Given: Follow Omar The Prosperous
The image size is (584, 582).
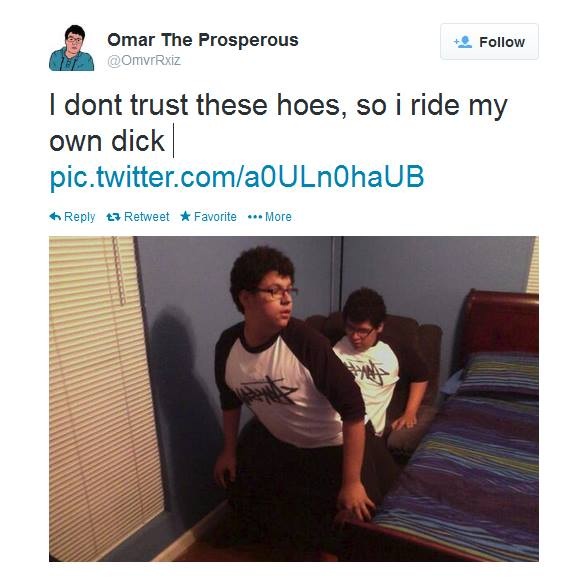Looking at the screenshot, I should point(489,41).
